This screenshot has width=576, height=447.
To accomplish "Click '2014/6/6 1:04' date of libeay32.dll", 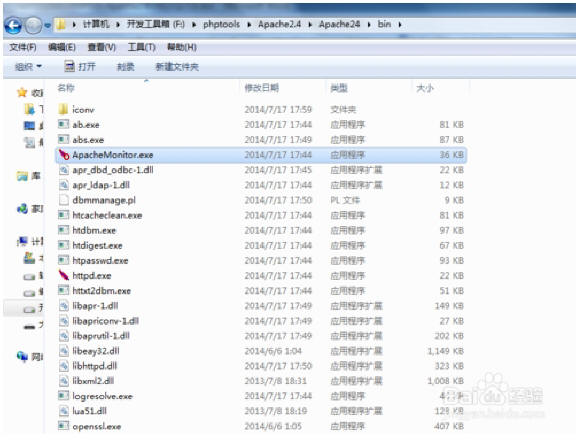I will point(273,351).
